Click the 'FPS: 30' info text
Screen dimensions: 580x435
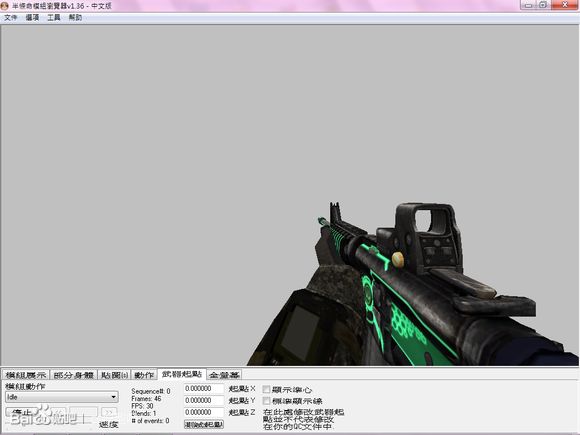(x=142, y=406)
